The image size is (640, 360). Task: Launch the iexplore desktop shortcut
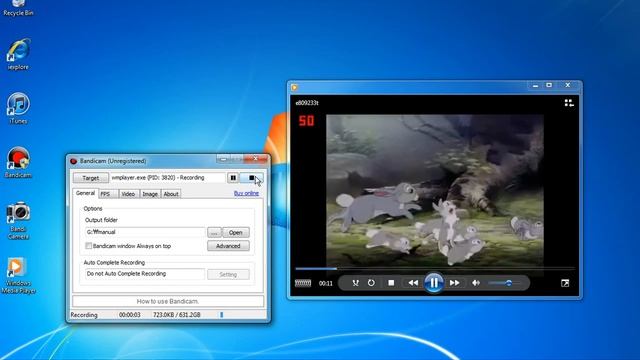[18, 54]
